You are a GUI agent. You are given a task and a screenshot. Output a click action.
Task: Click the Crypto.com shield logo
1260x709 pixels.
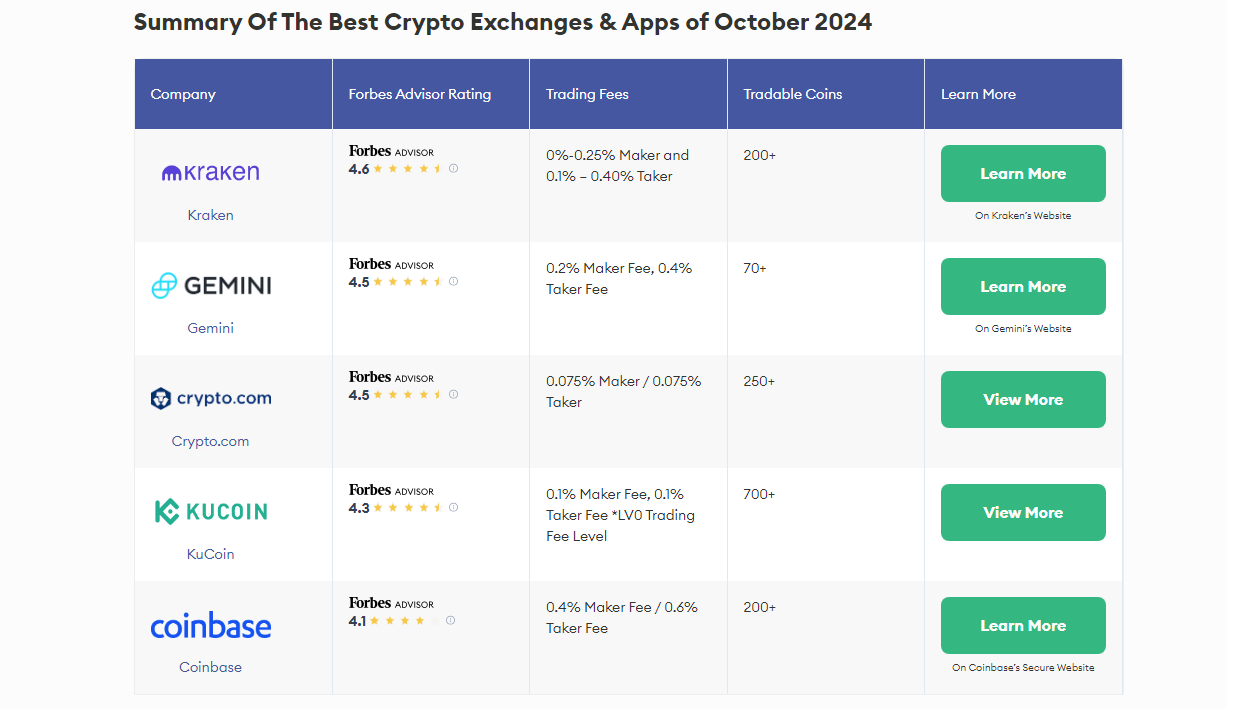click(x=162, y=397)
